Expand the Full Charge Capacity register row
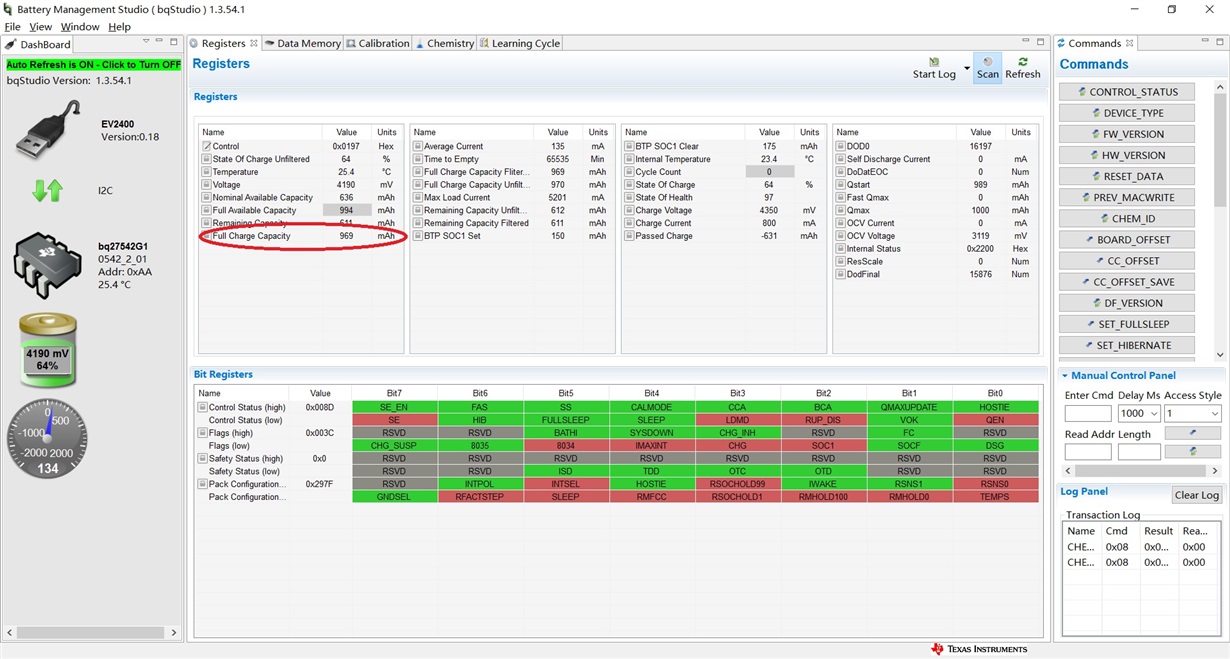Image resolution: width=1230 pixels, height=659 pixels. pos(206,236)
